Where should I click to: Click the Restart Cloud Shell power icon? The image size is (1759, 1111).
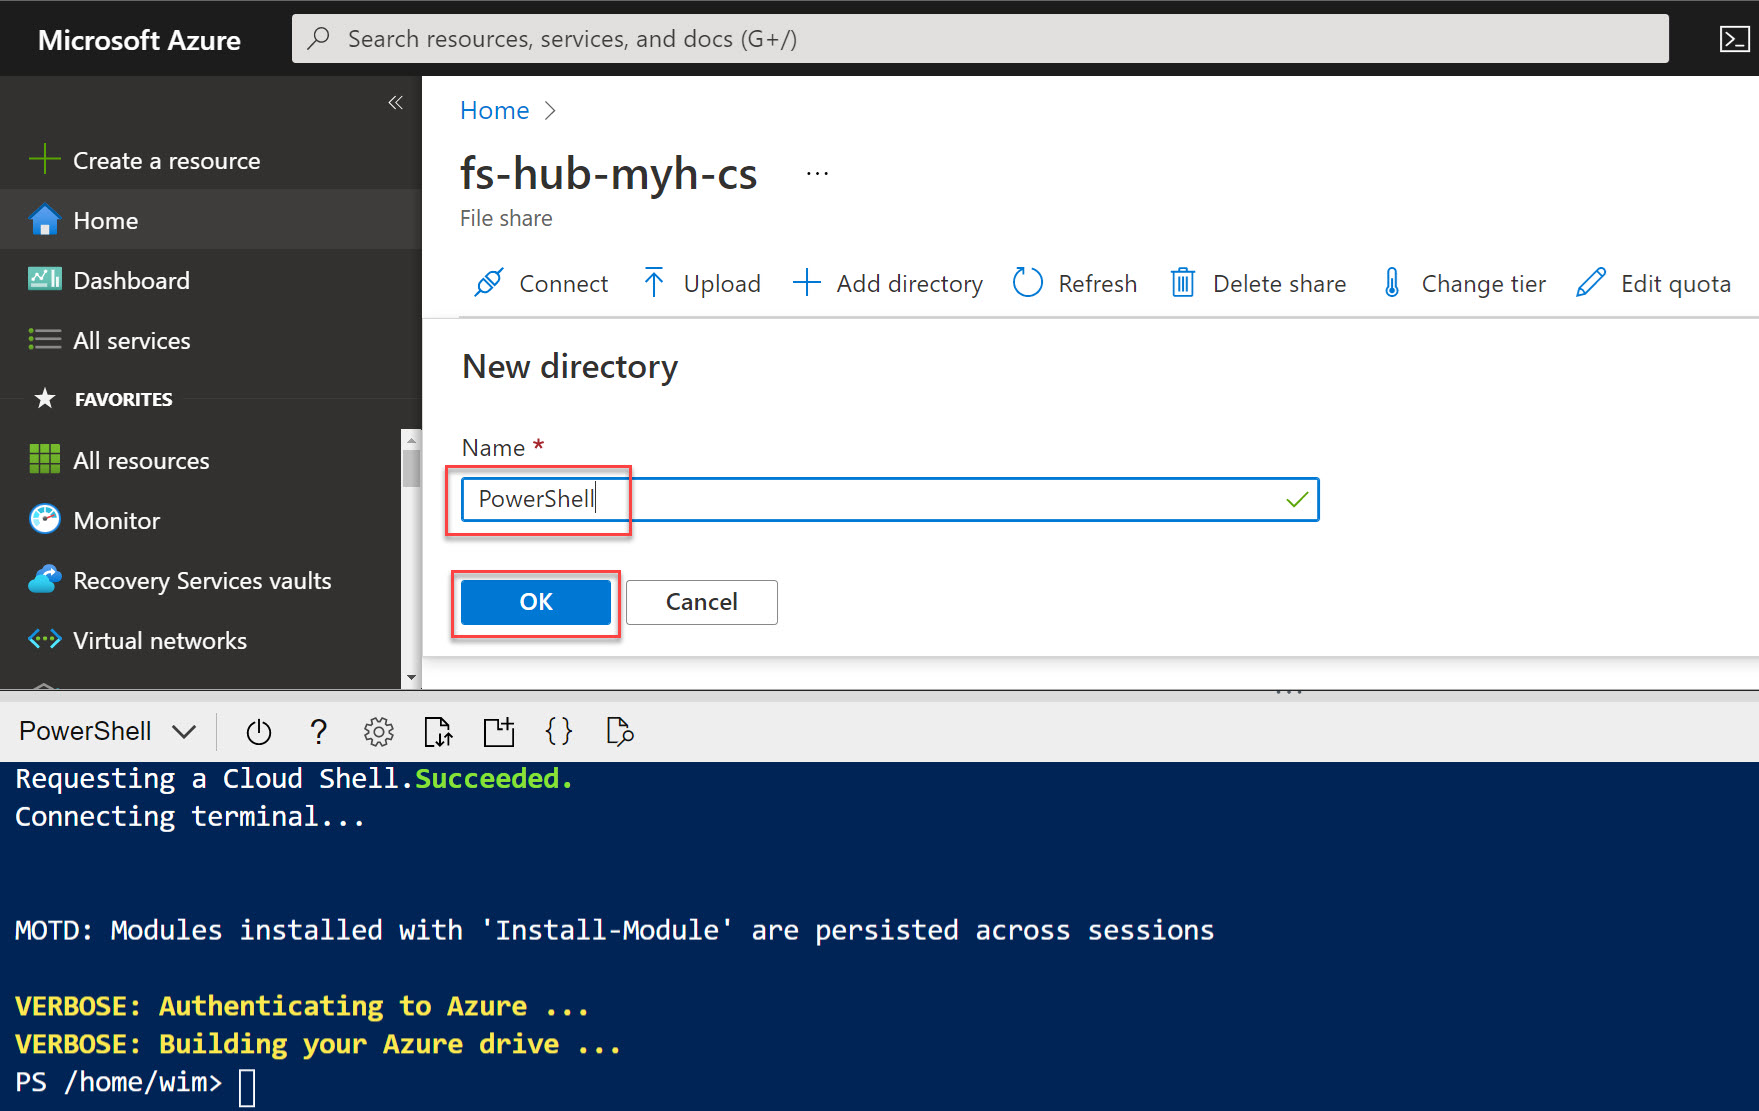(259, 732)
